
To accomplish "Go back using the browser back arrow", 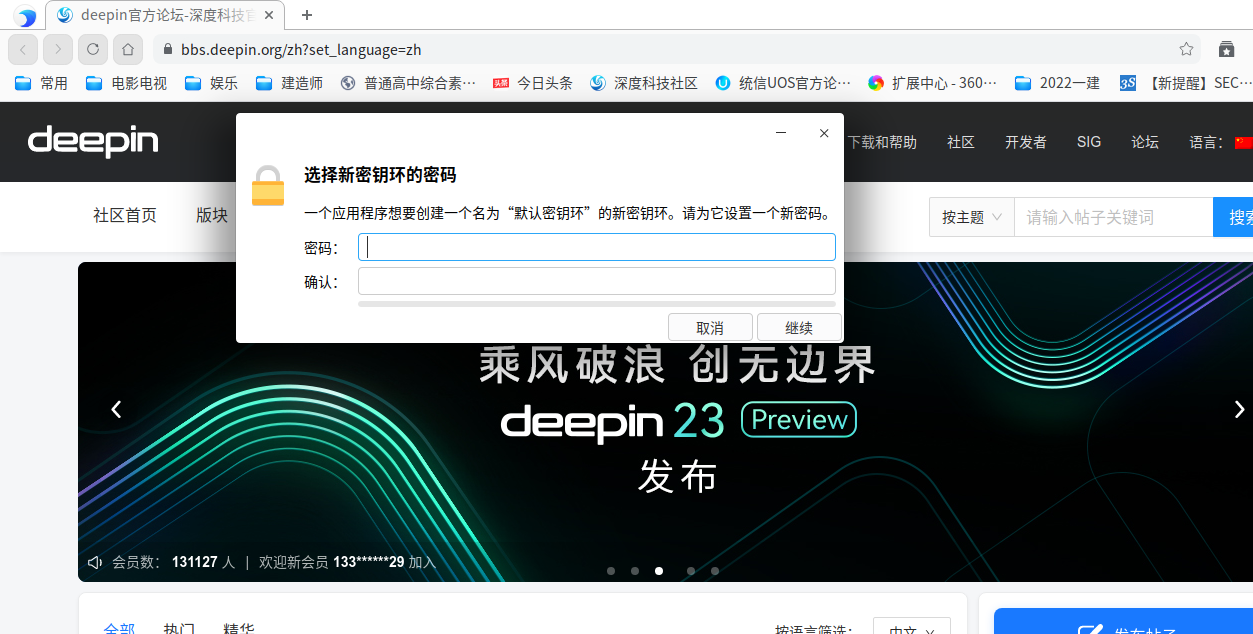I will pyautogui.click(x=22, y=49).
